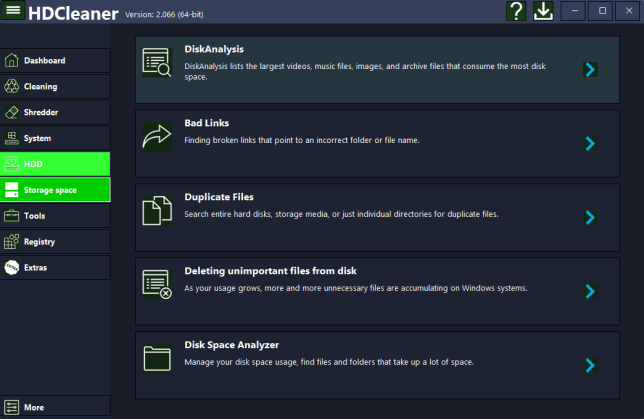The width and height of the screenshot is (644, 419).
Task: Open Deleting unimportant files blue chevron
Action: (590, 291)
